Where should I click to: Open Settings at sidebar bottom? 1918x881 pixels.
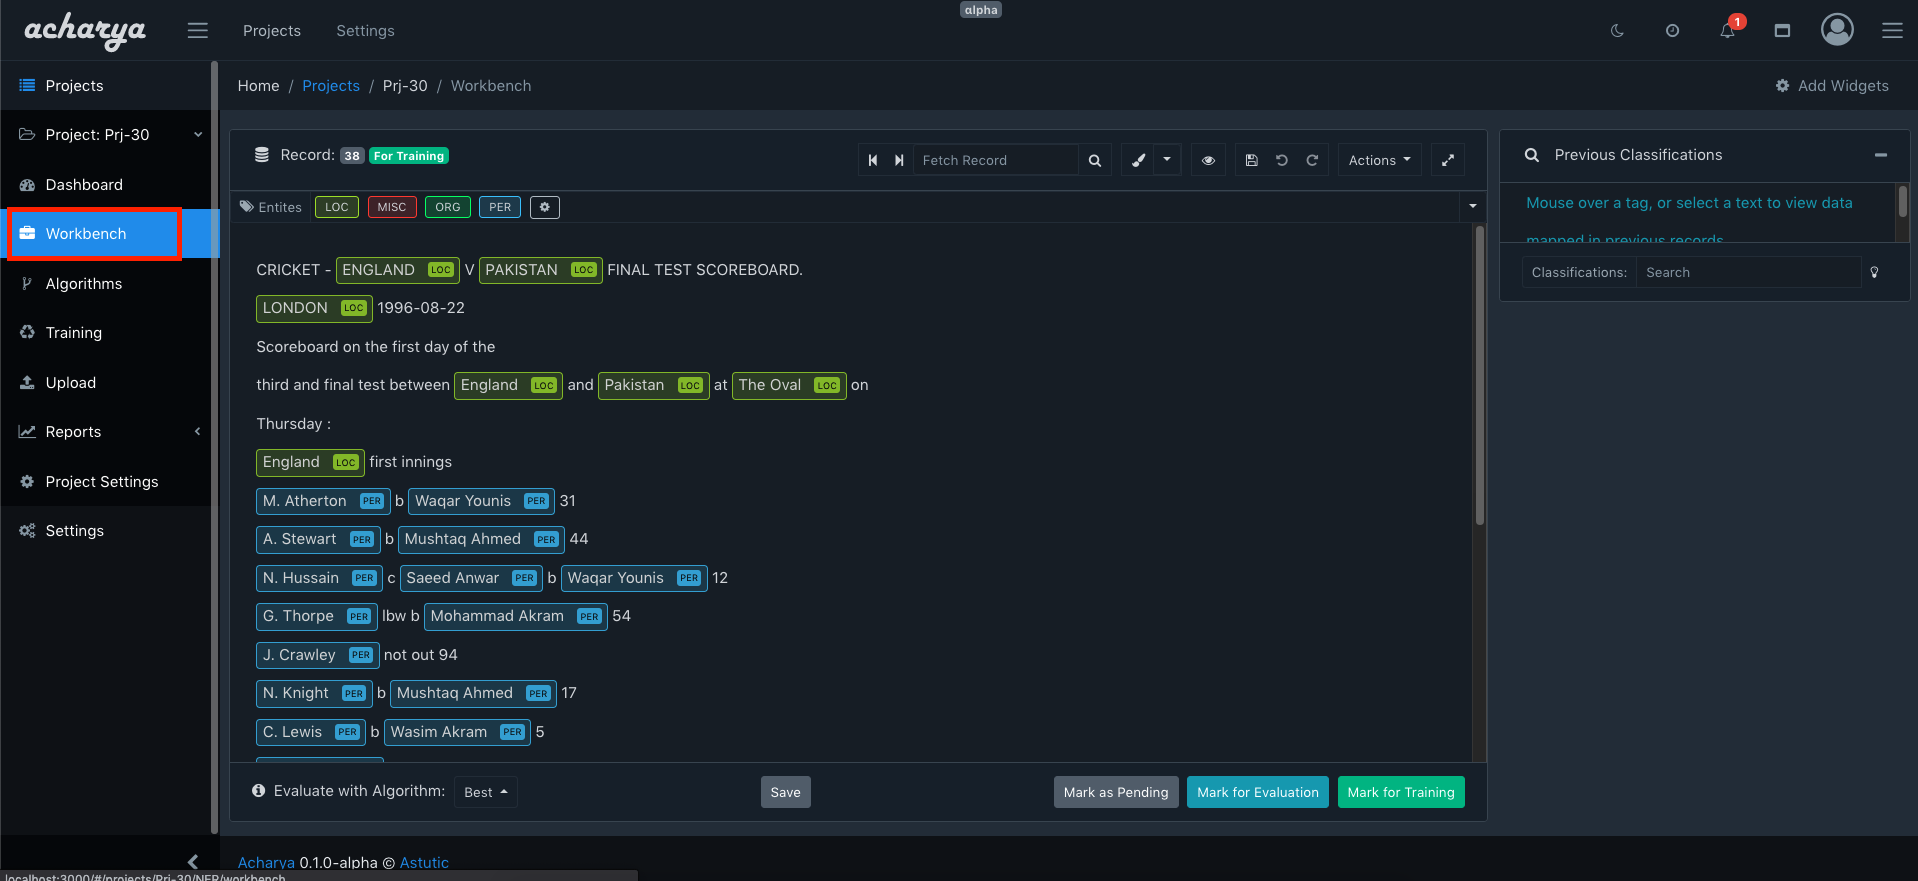105,531
